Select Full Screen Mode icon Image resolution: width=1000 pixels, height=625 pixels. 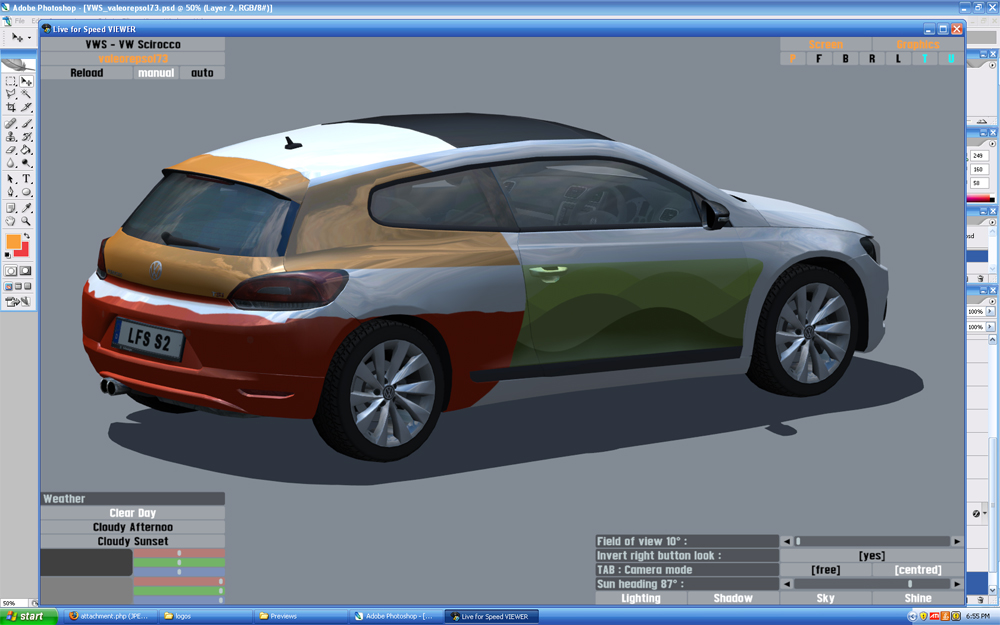coord(27,286)
